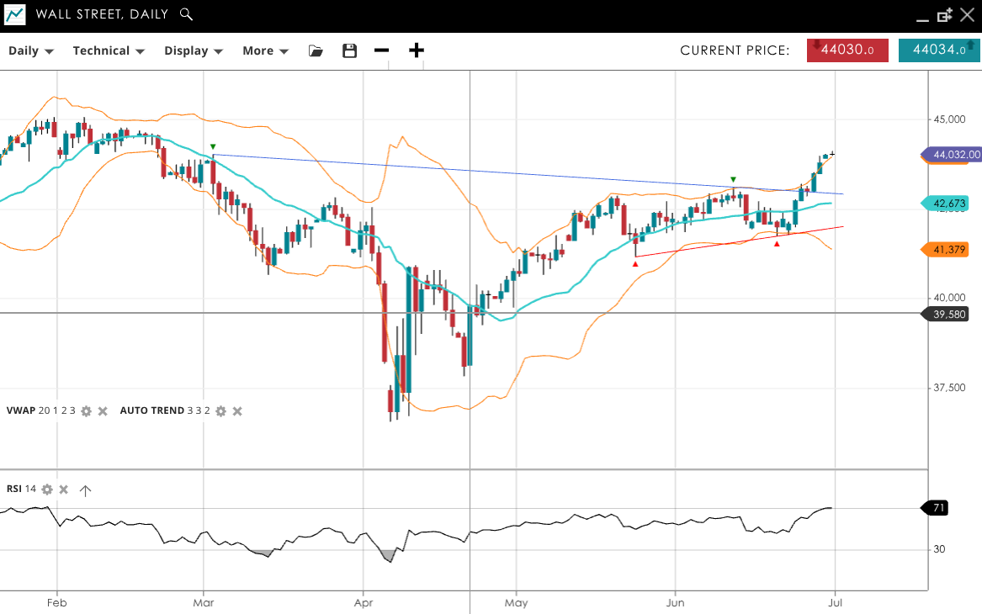Click the 39,580 horizontal line price label
This screenshot has width=982, height=614.
pyautogui.click(x=948, y=314)
